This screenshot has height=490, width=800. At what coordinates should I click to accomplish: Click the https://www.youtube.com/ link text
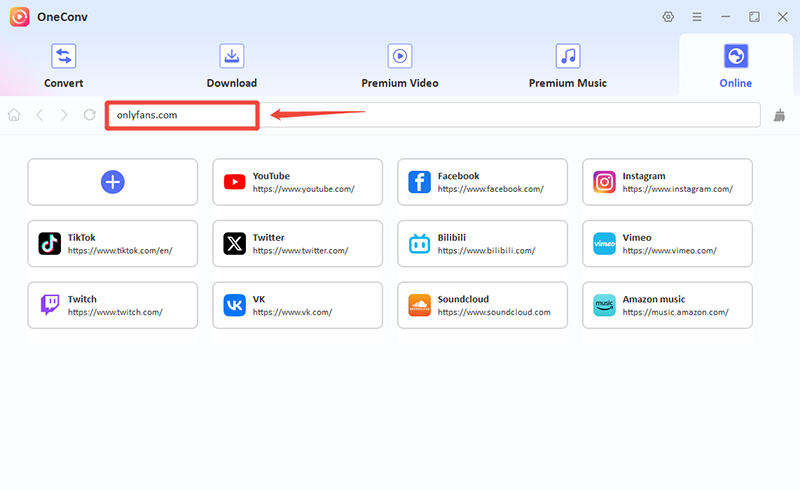304,189
